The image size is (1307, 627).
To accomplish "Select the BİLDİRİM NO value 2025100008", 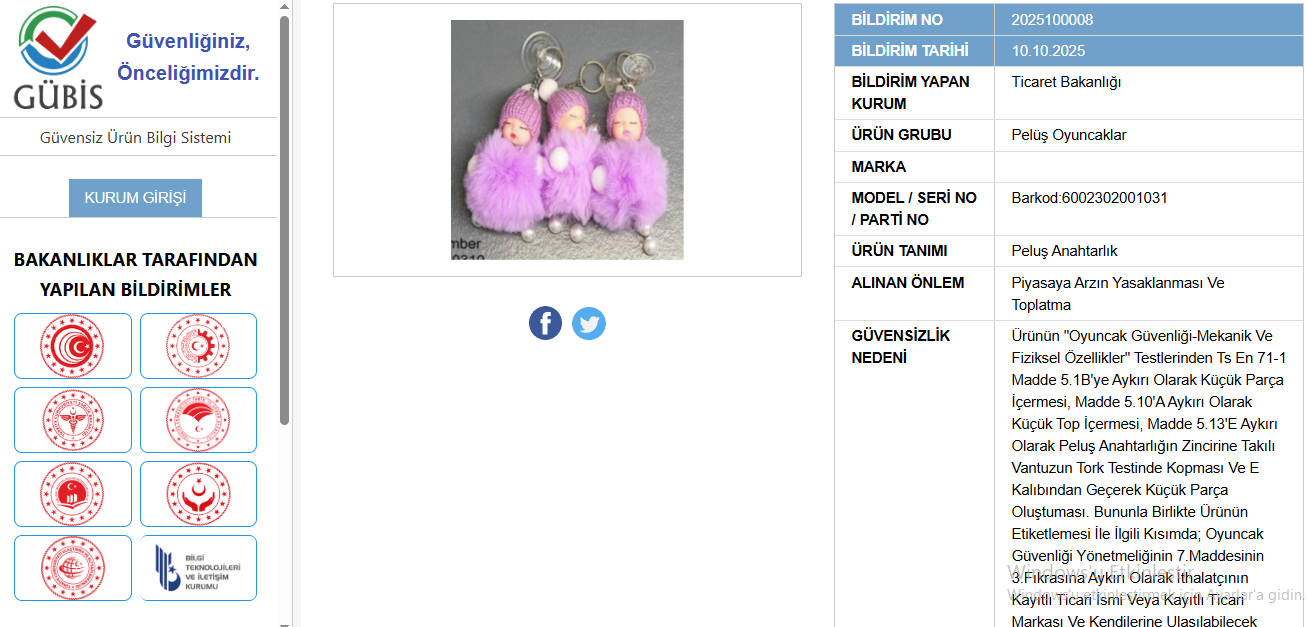I will point(1052,20).
